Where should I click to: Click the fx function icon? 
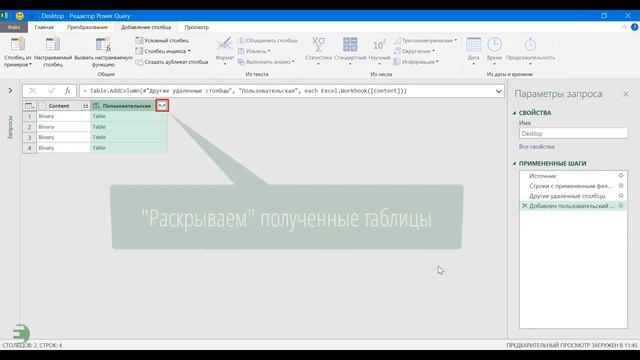pyautogui.click(x=67, y=91)
